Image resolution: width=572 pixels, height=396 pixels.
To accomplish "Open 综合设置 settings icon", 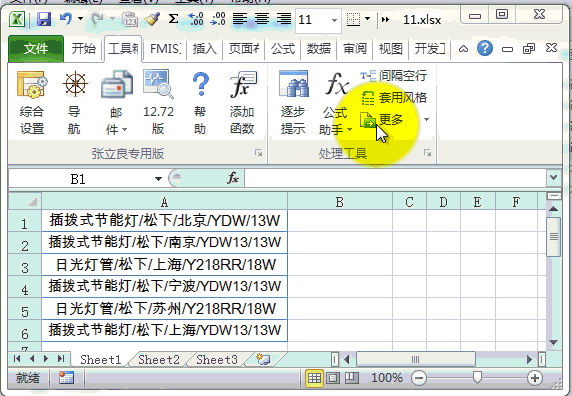I will click(32, 85).
